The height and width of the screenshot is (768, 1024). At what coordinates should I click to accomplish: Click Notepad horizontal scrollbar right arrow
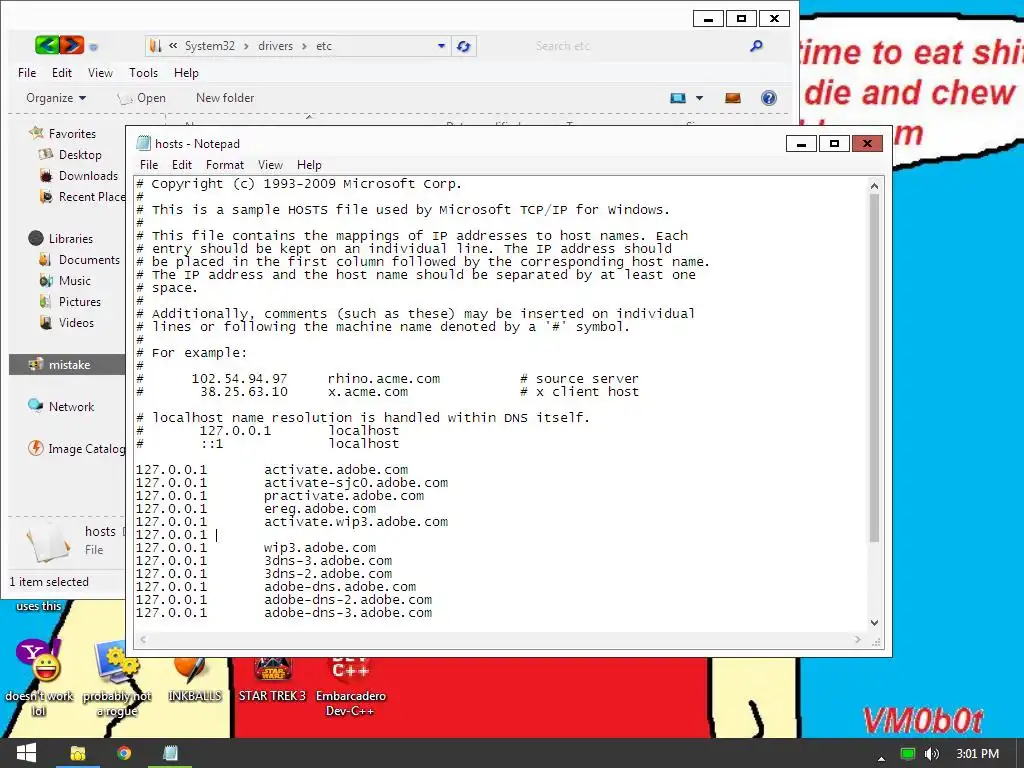click(x=857, y=640)
